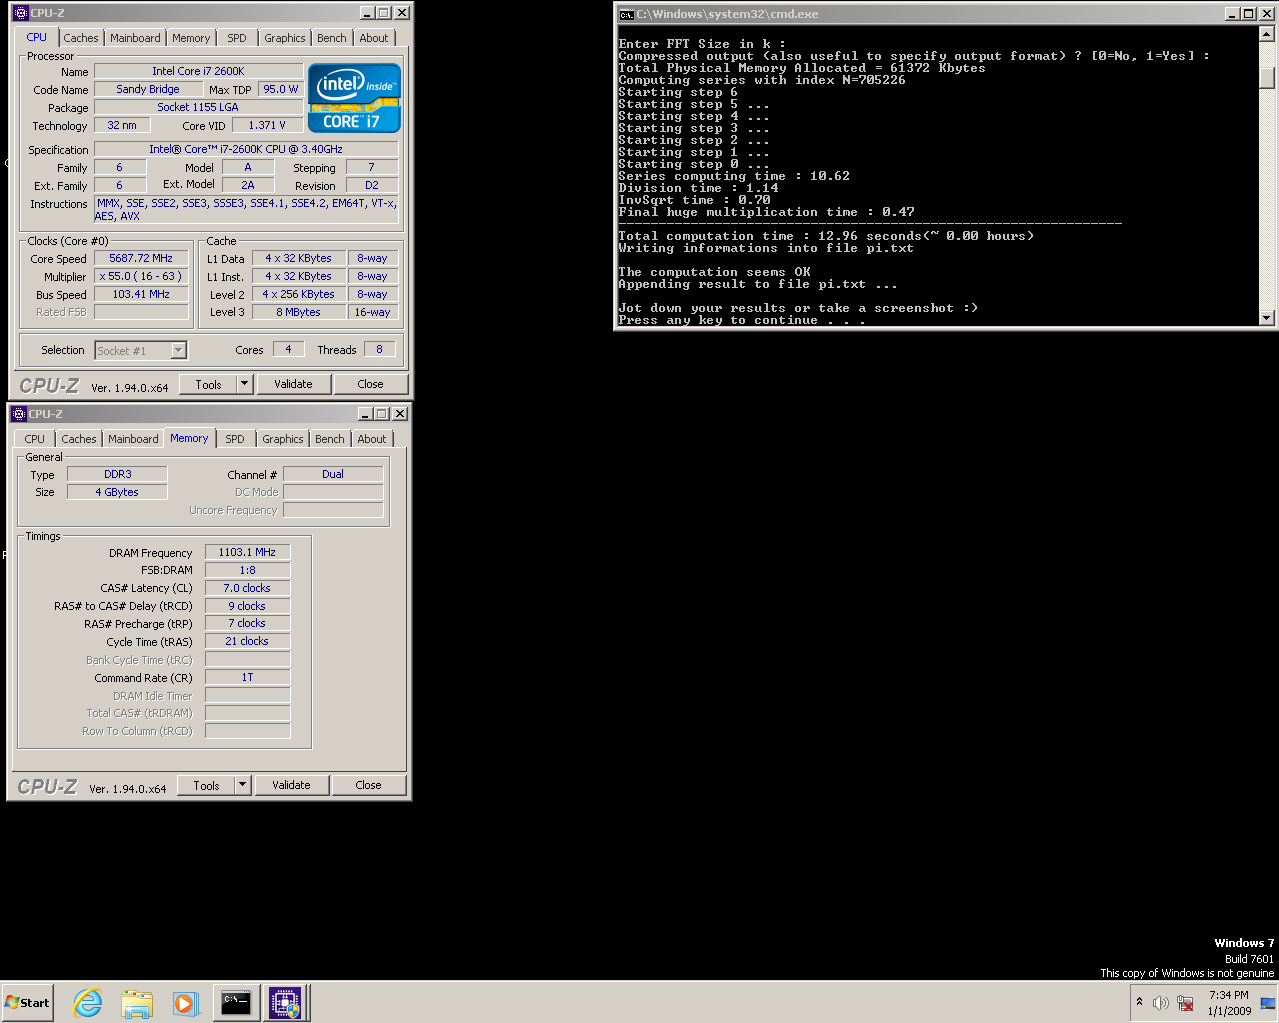Open Graphics tab in lower CPU-Z window
This screenshot has height=1023, width=1279.
pos(283,439)
